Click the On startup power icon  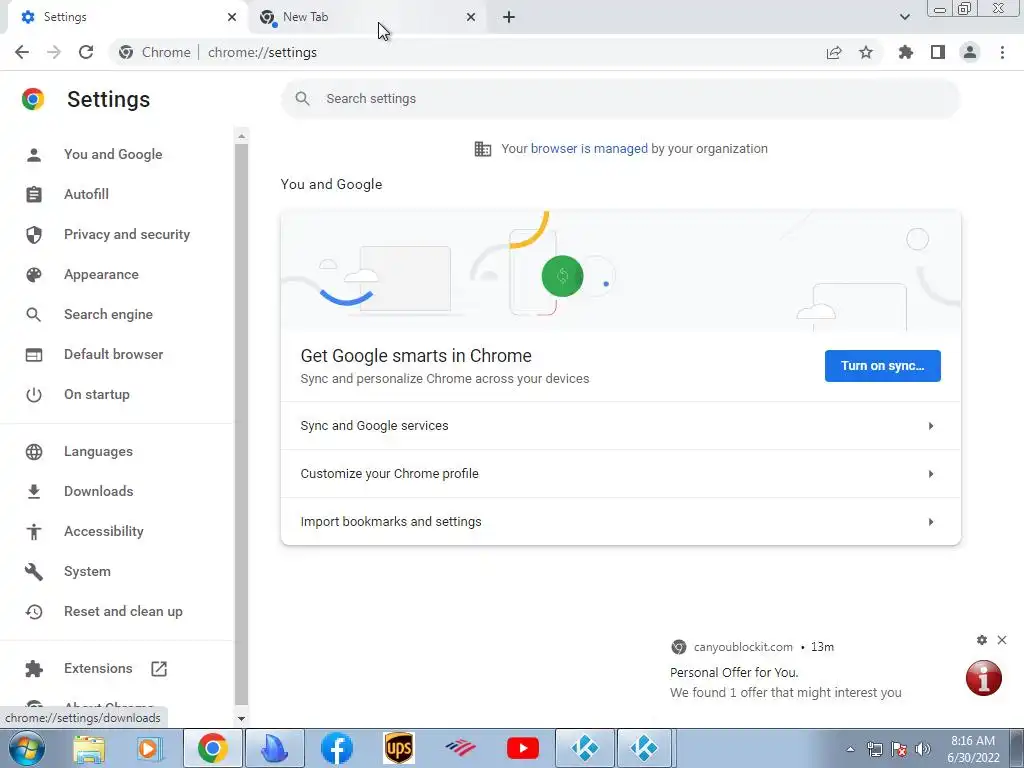pos(34,394)
